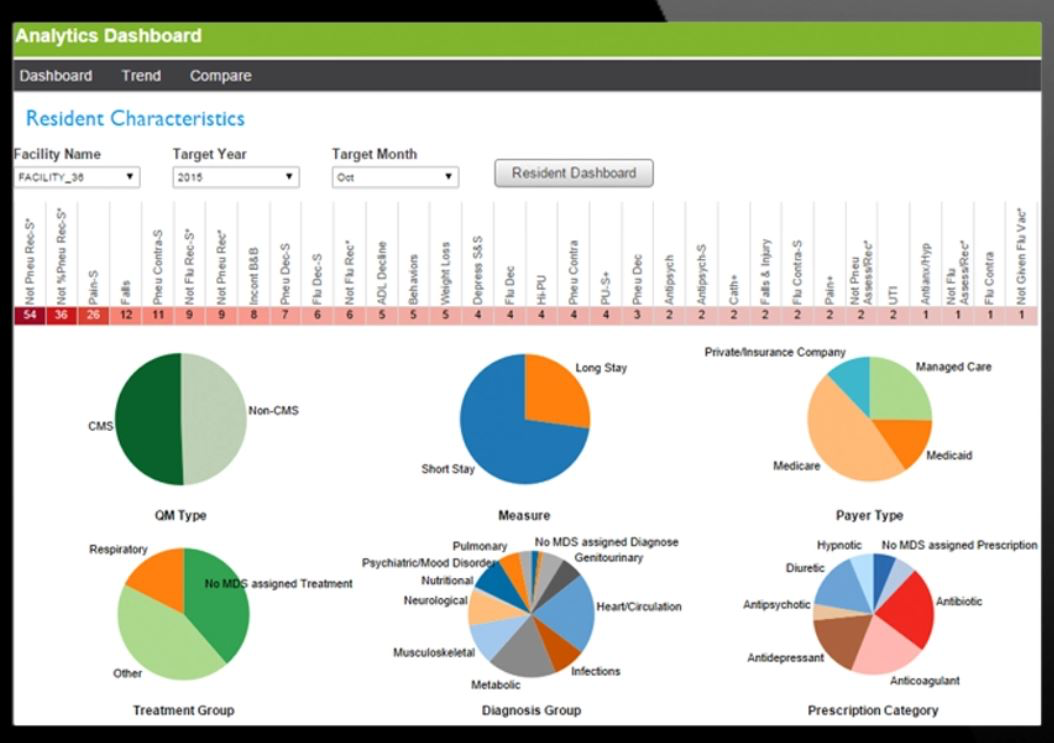Open the Target Year dropdown
This screenshot has width=1054, height=743.
tap(234, 177)
